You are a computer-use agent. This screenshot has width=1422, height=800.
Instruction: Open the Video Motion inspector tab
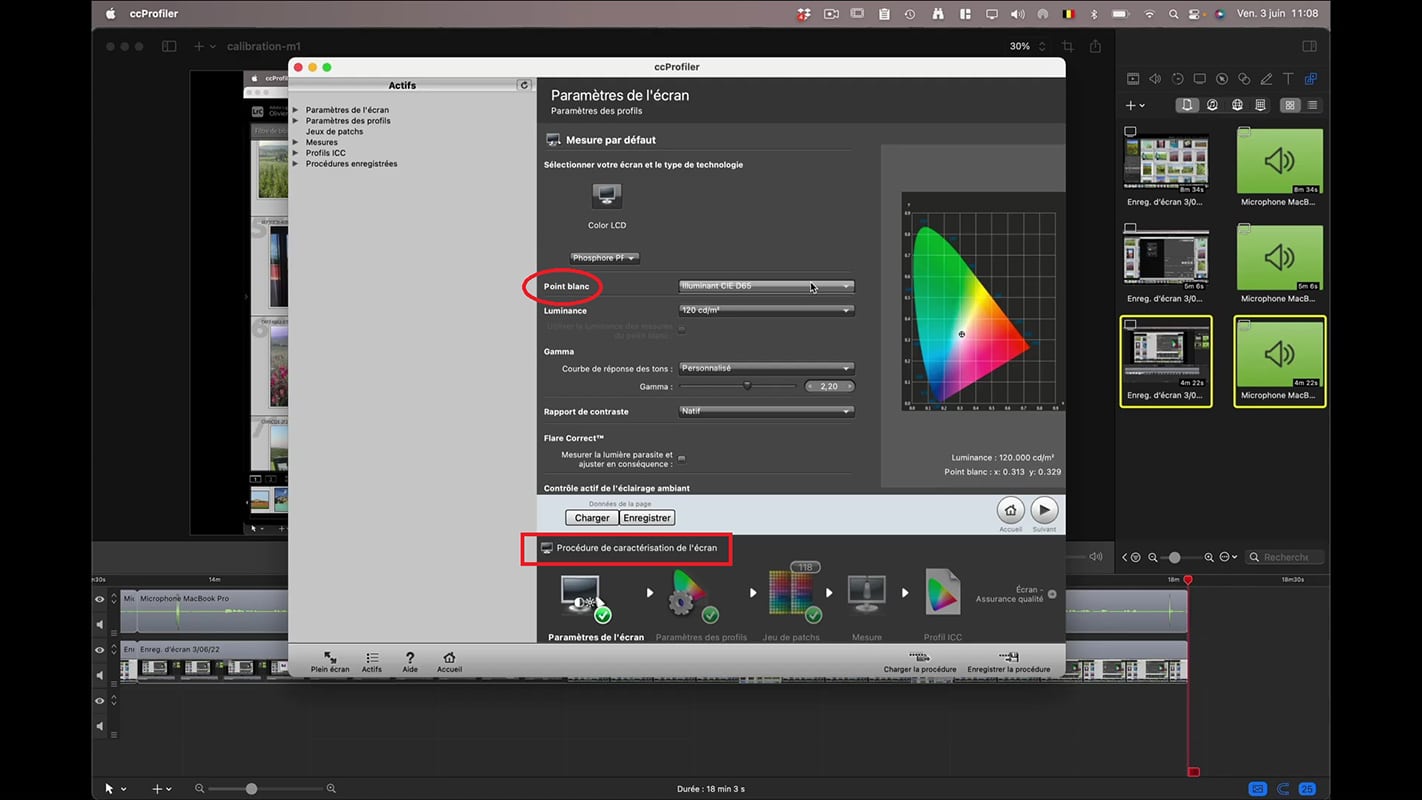[1177, 79]
